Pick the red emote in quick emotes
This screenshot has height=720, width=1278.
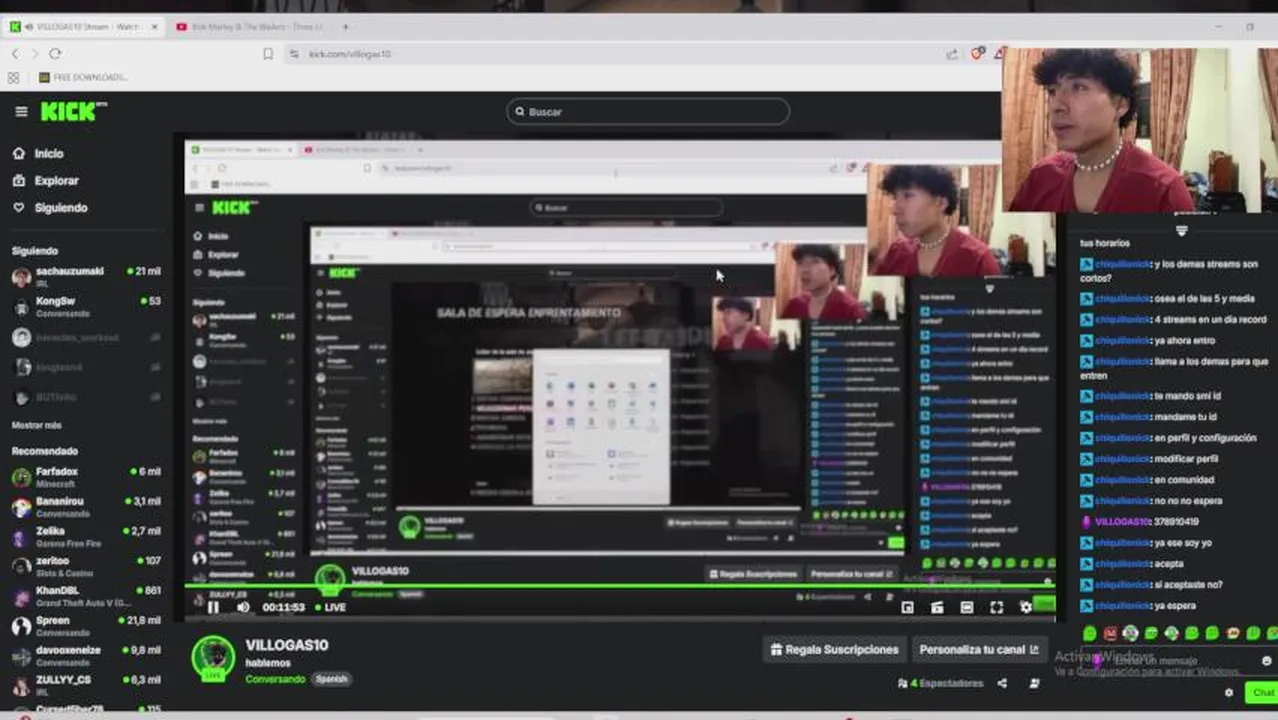[x=1110, y=633]
